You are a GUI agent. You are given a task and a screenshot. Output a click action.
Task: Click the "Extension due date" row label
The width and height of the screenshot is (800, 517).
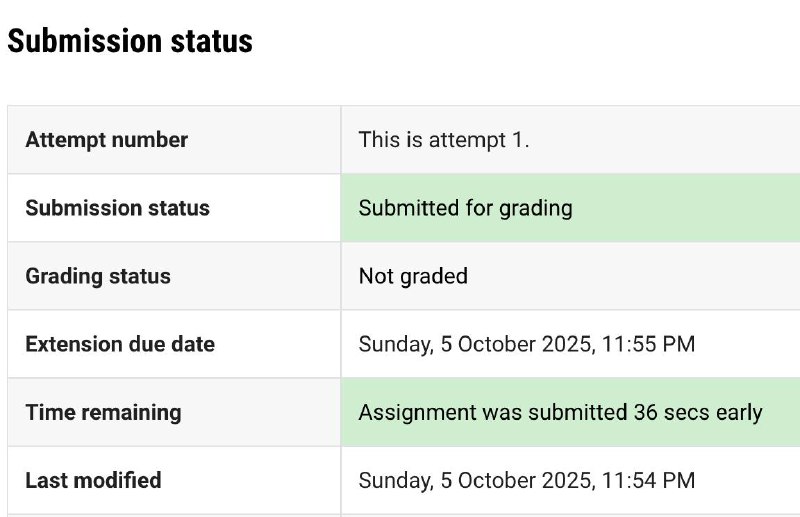120,344
